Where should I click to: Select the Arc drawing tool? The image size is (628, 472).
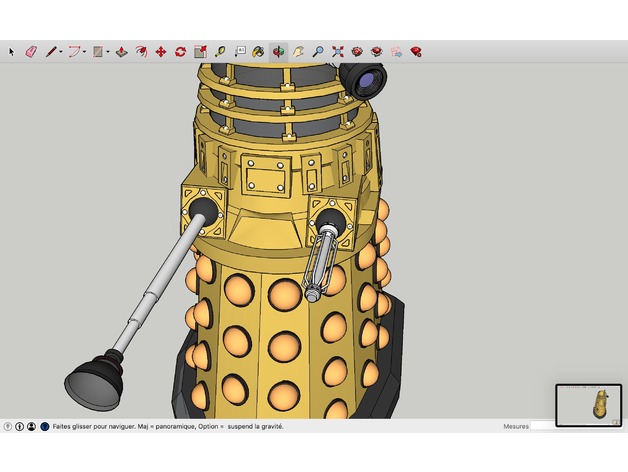point(73,51)
